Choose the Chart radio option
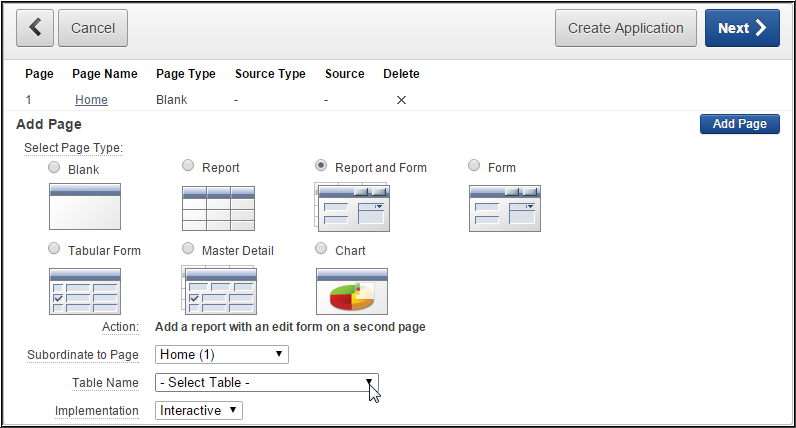Screen dimensions: 796x428 (x=321, y=249)
